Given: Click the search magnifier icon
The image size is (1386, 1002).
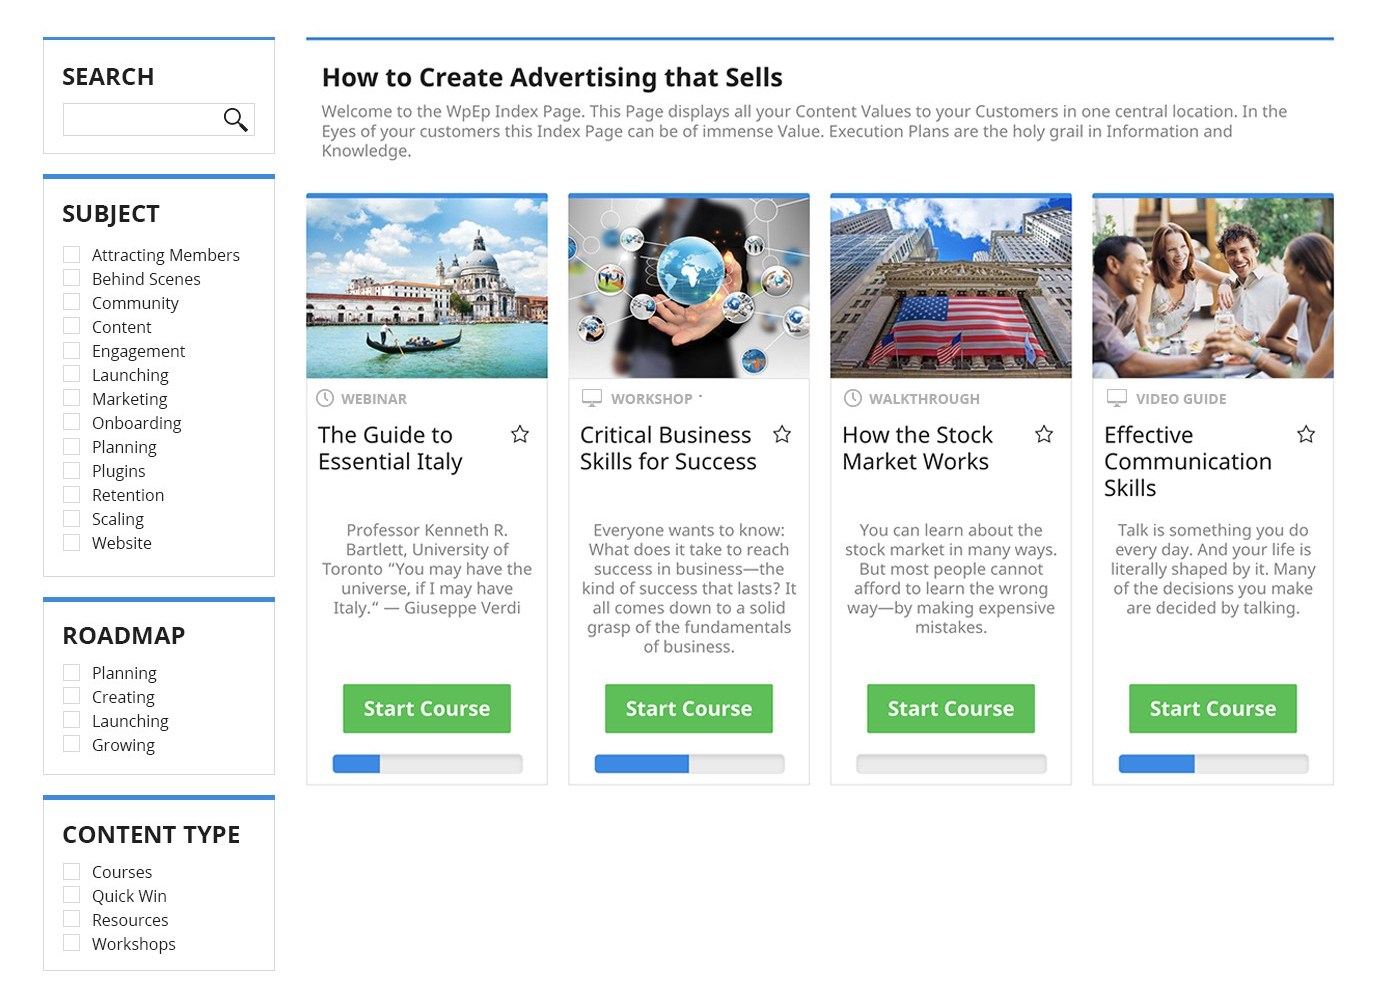Looking at the screenshot, I should (x=235, y=120).
